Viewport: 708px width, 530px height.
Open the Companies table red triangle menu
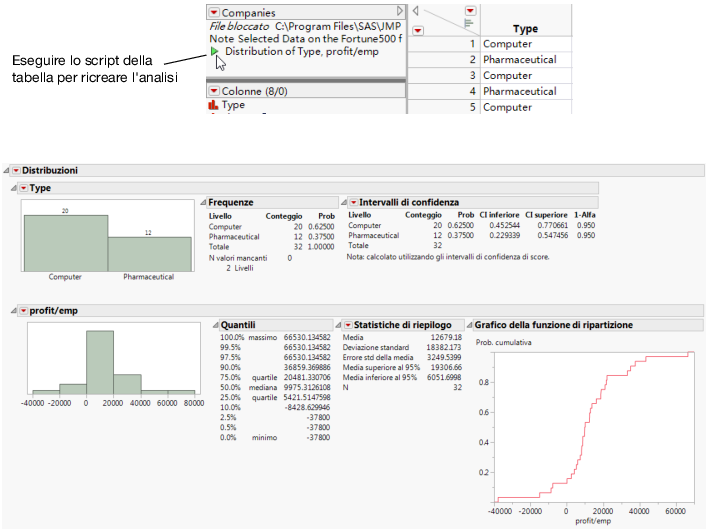[214, 12]
